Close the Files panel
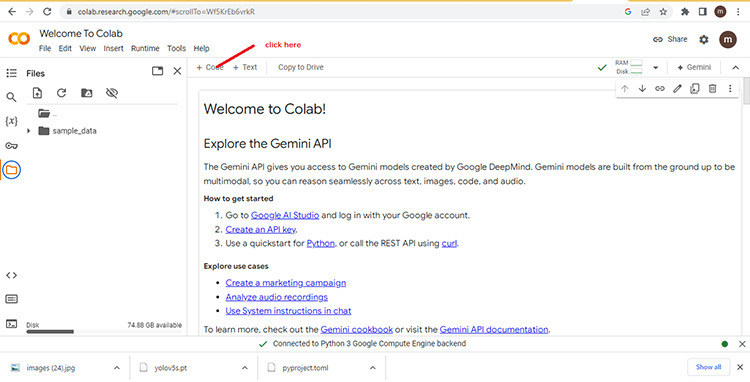Screen dimensions: 750x382 click(x=177, y=71)
